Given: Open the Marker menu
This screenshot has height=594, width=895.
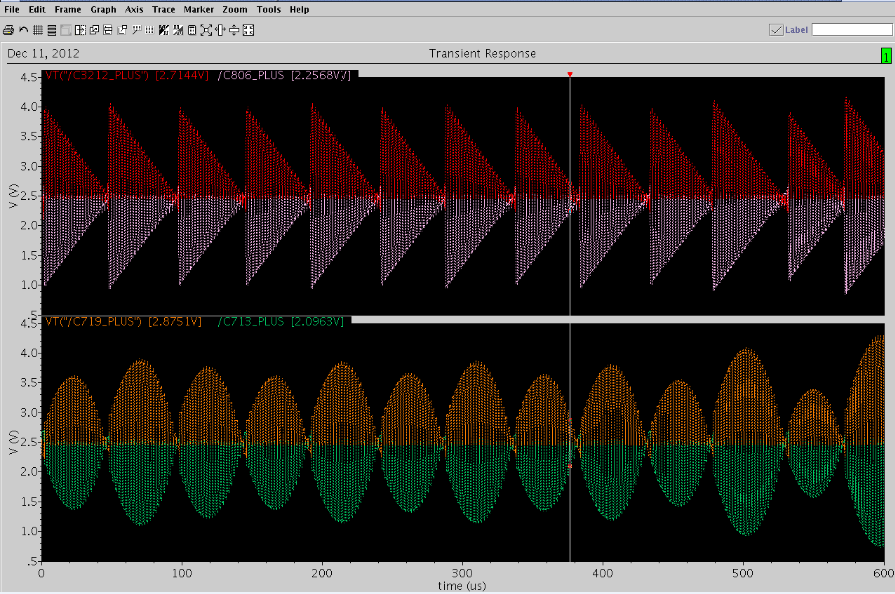Looking at the screenshot, I should click(199, 9).
